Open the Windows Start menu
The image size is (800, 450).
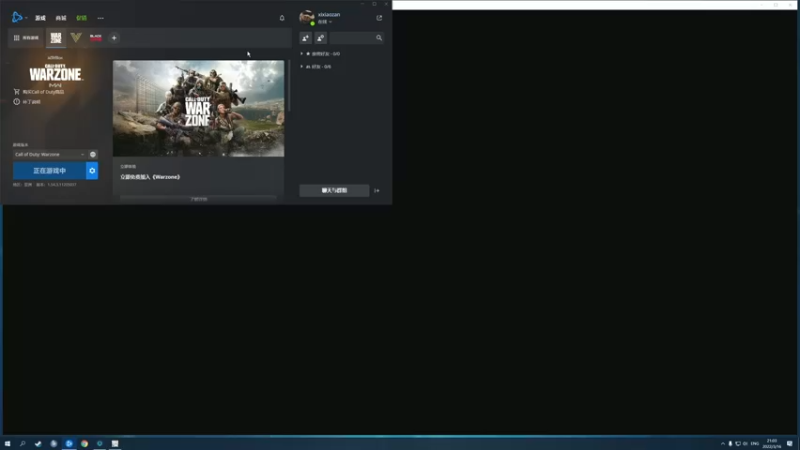pyautogui.click(x=7, y=443)
